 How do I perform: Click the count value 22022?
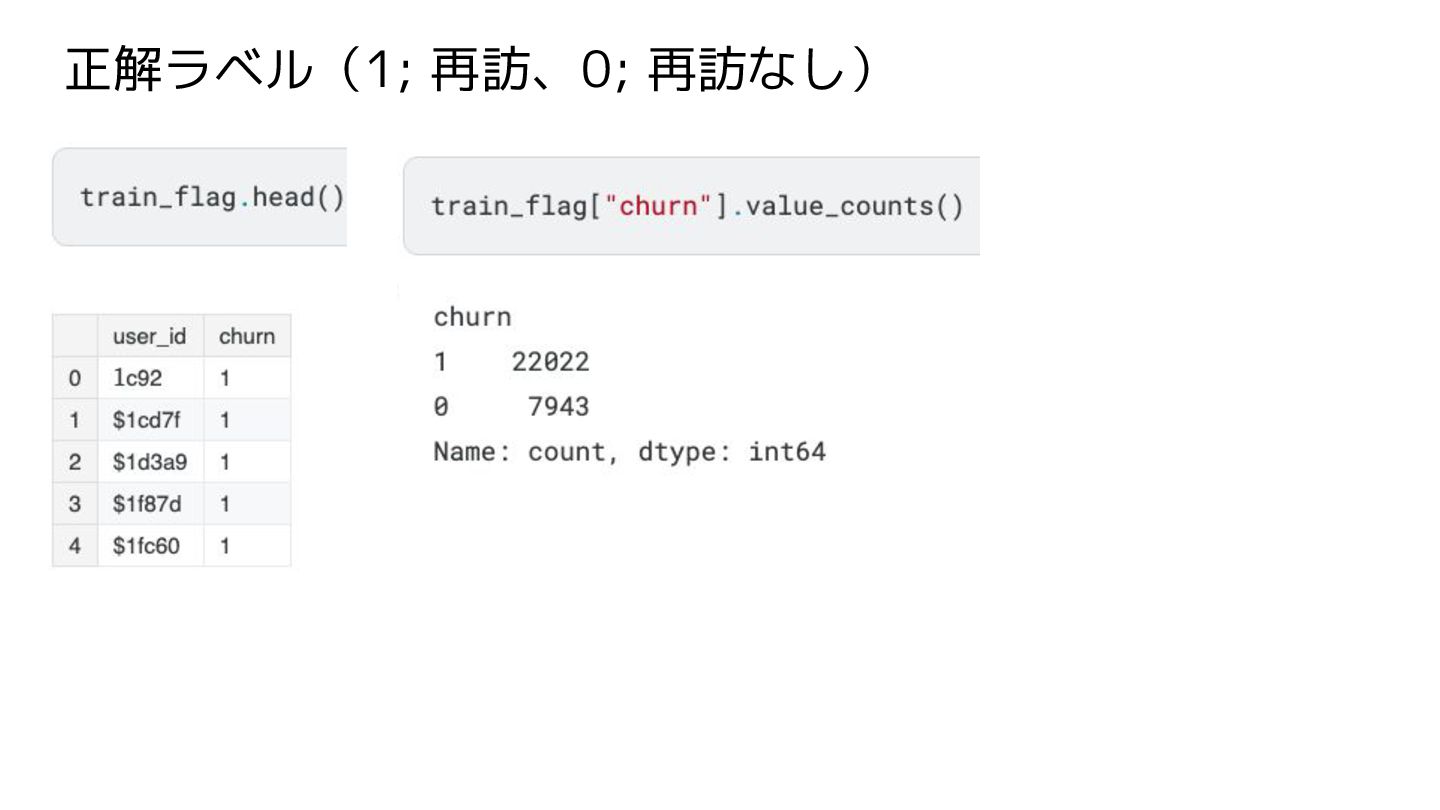[x=550, y=362]
